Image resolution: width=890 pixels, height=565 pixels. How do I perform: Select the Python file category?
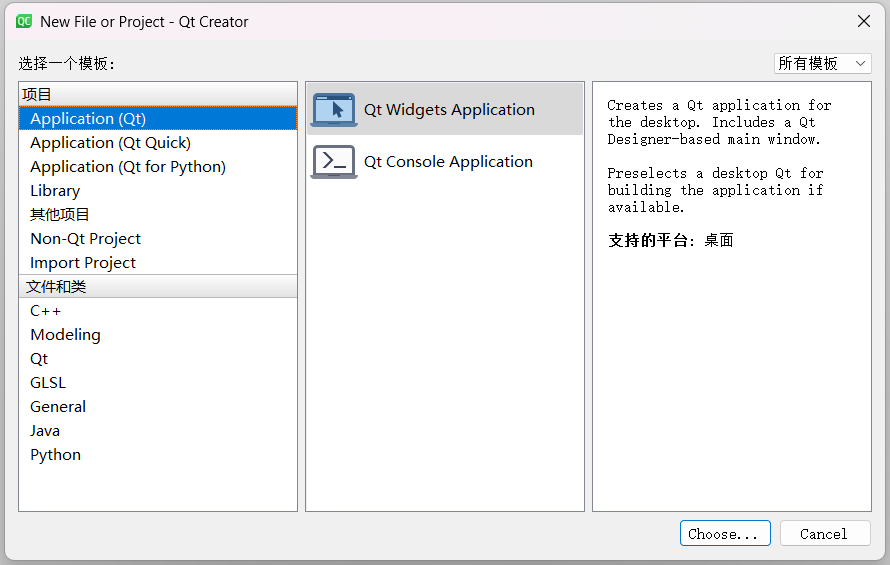pyautogui.click(x=158, y=454)
